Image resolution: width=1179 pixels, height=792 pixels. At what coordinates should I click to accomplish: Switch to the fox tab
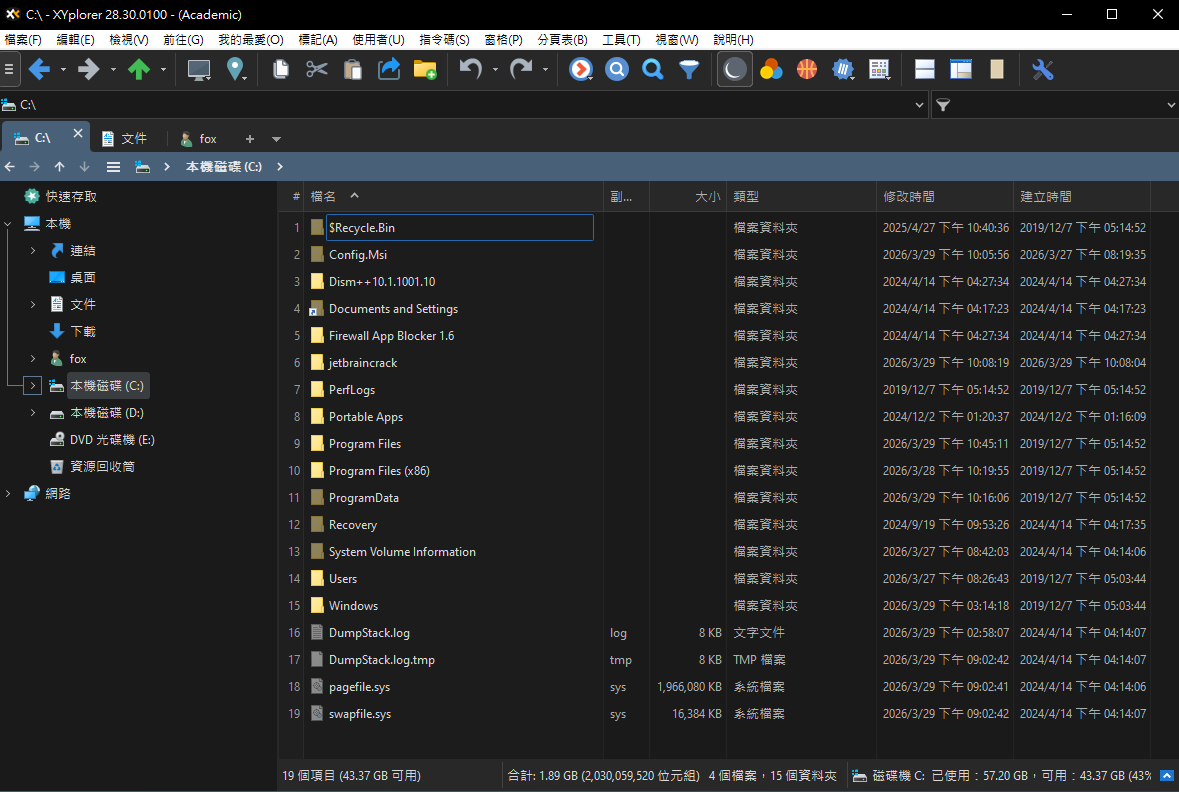[x=199, y=139]
